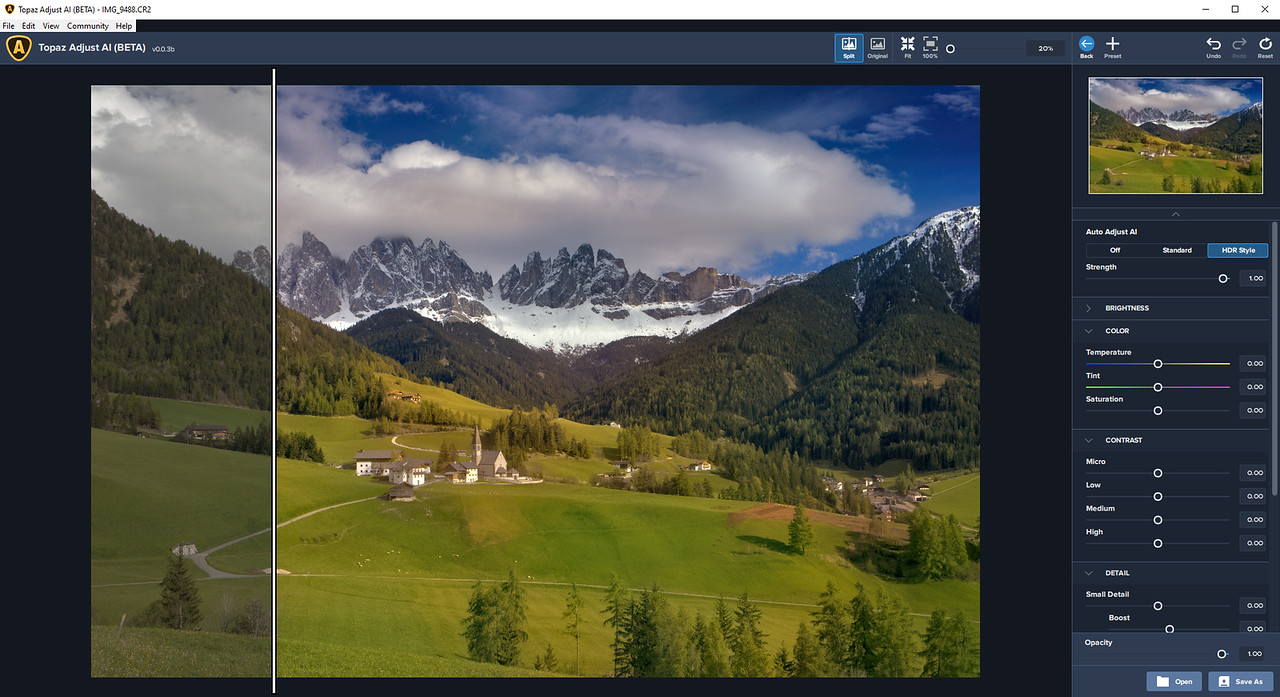Click the Strength value field

coord(1254,279)
